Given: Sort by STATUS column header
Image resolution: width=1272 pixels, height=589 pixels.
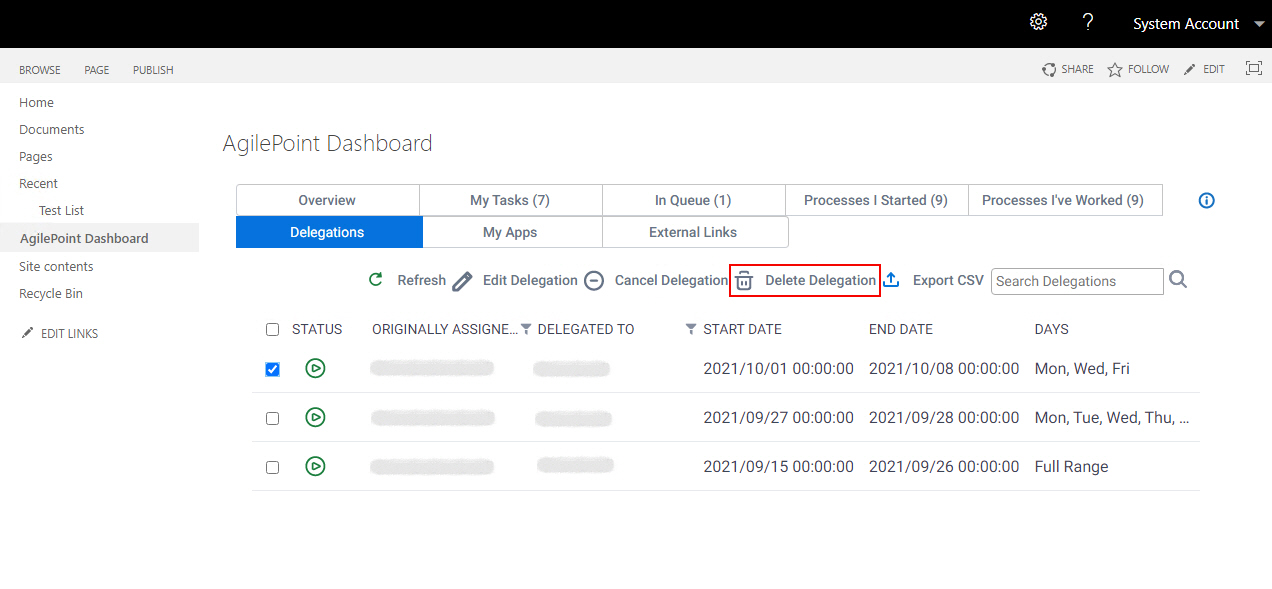Looking at the screenshot, I should pos(317,329).
